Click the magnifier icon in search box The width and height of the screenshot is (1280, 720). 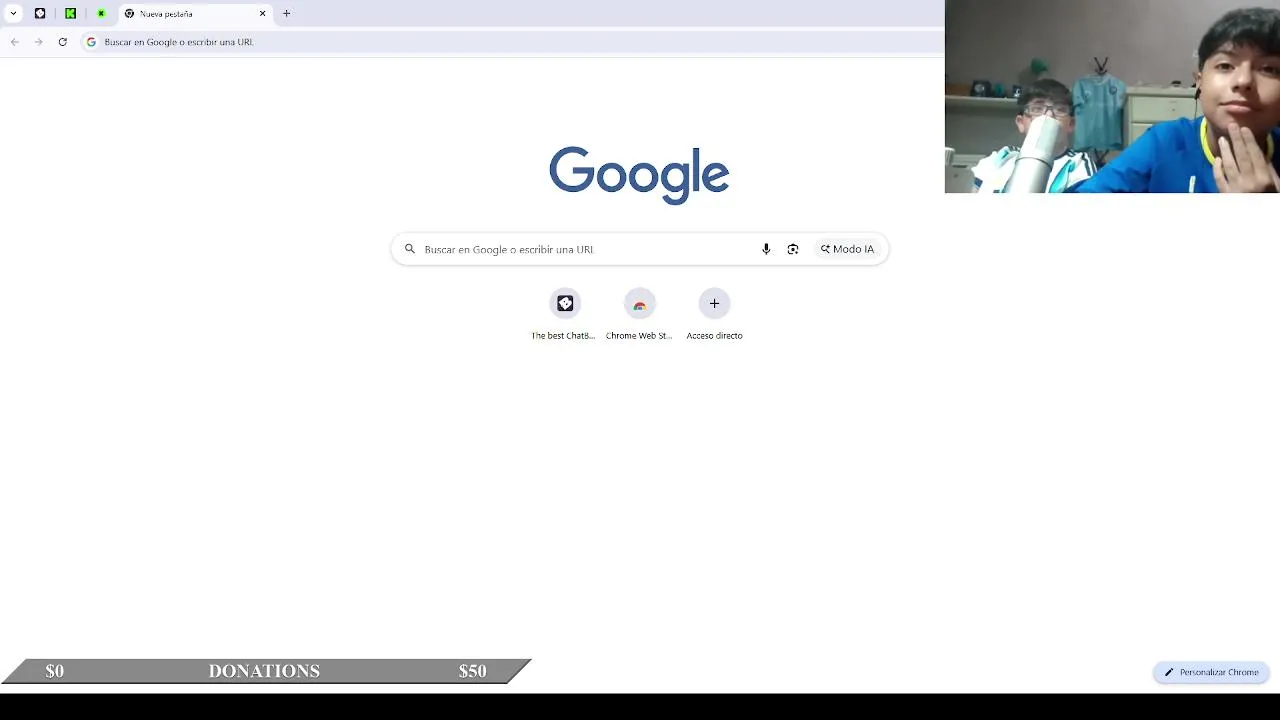tap(410, 249)
